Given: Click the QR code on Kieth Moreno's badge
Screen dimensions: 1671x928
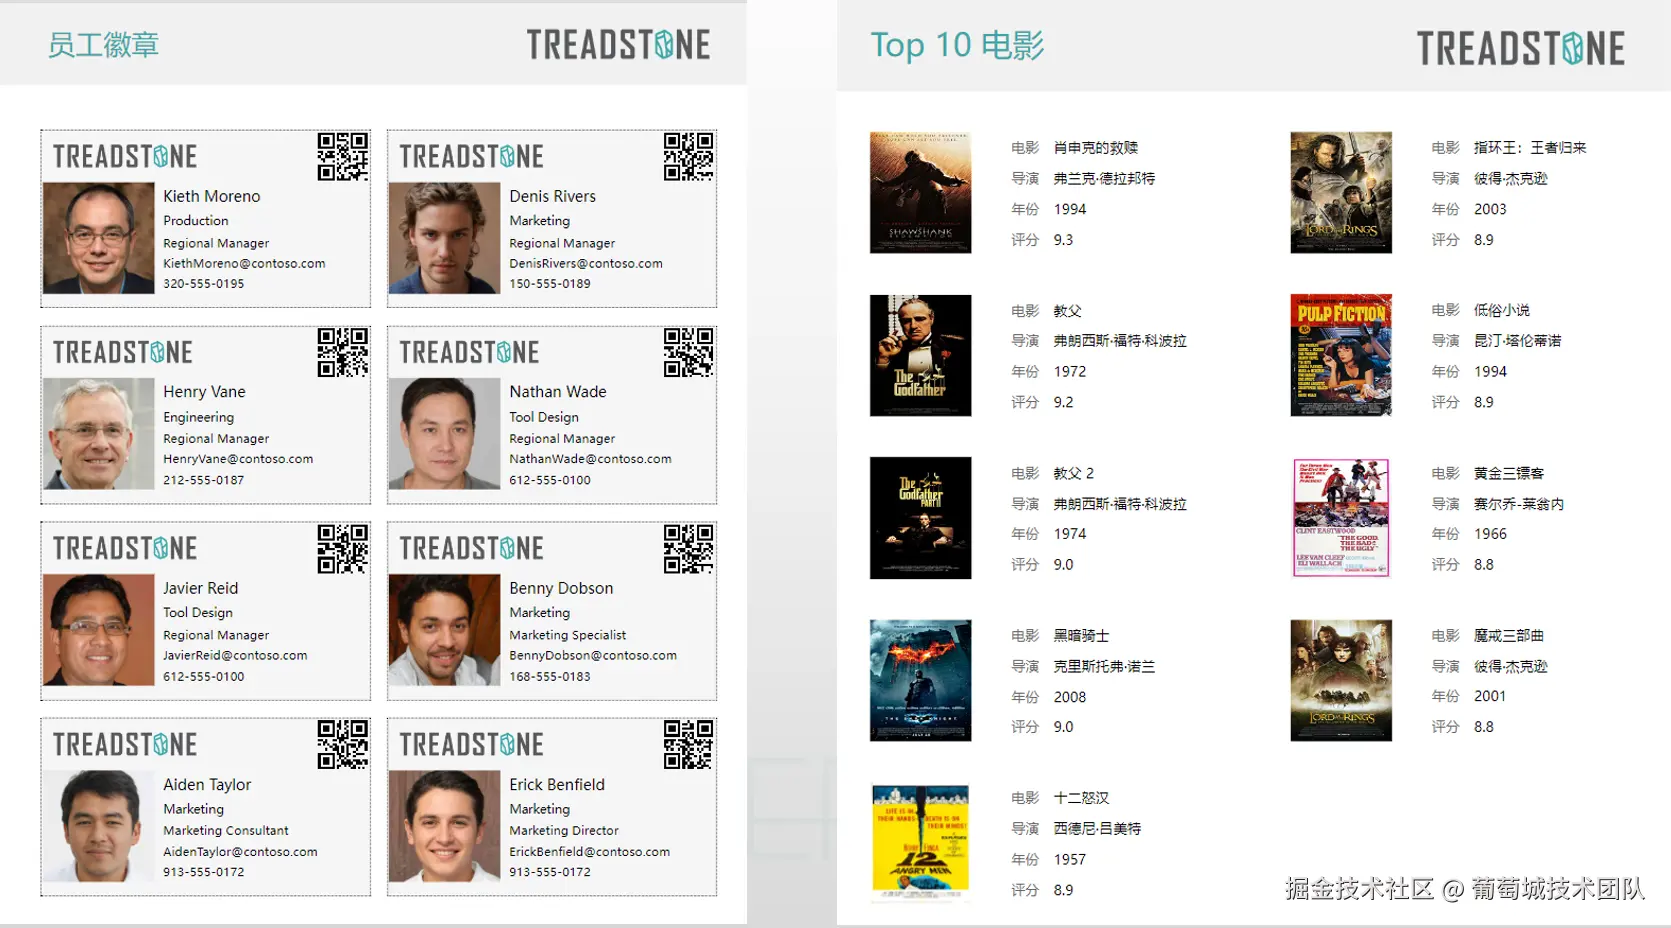Looking at the screenshot, I should point(343,157).
